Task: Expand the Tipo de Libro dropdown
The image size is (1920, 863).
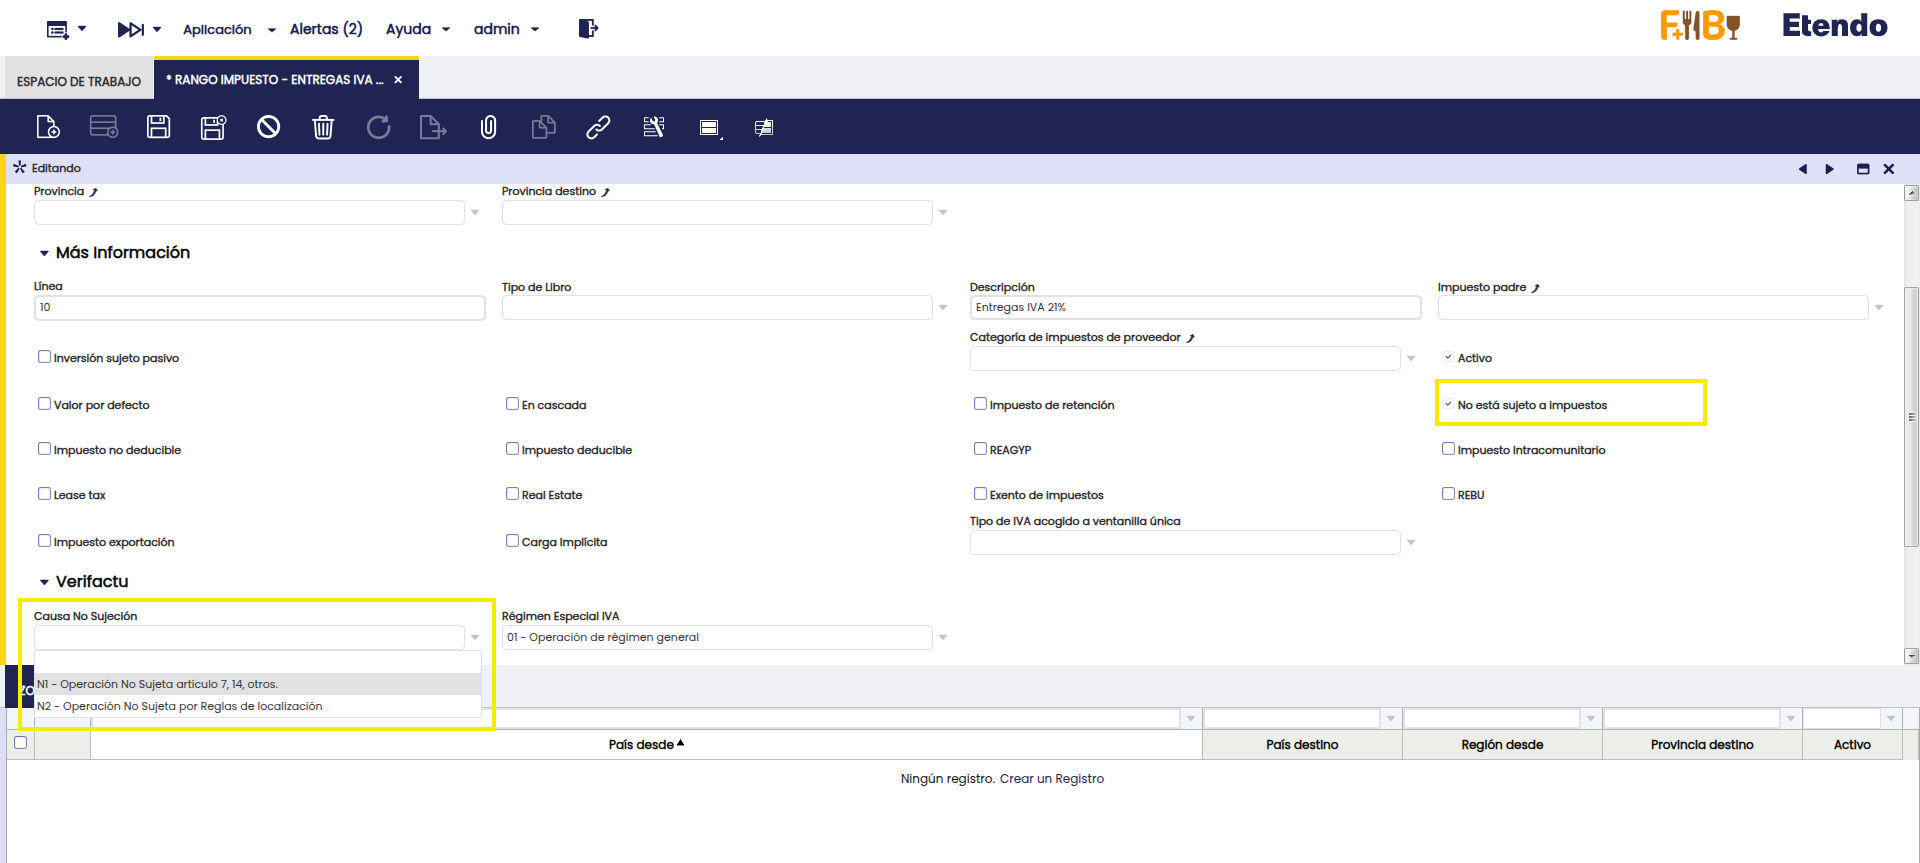Action: [942, 307]
